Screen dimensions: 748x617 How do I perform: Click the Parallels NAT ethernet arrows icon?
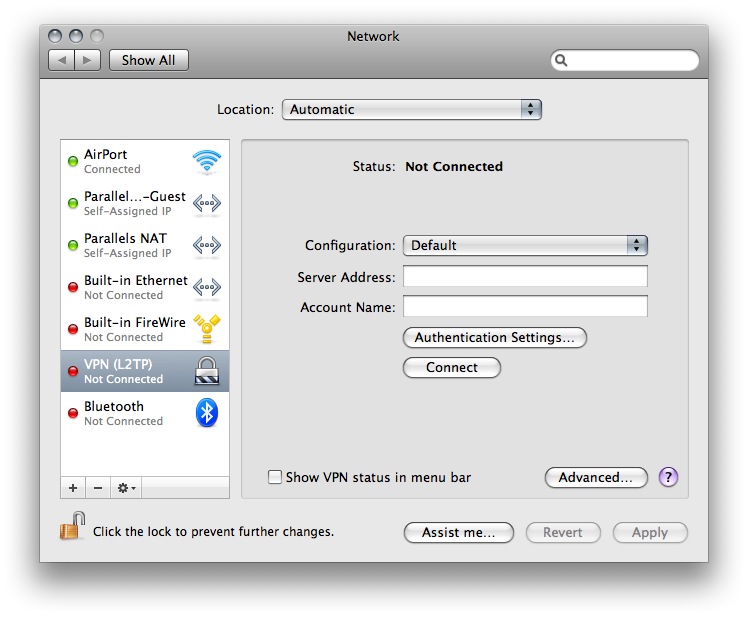207,245
